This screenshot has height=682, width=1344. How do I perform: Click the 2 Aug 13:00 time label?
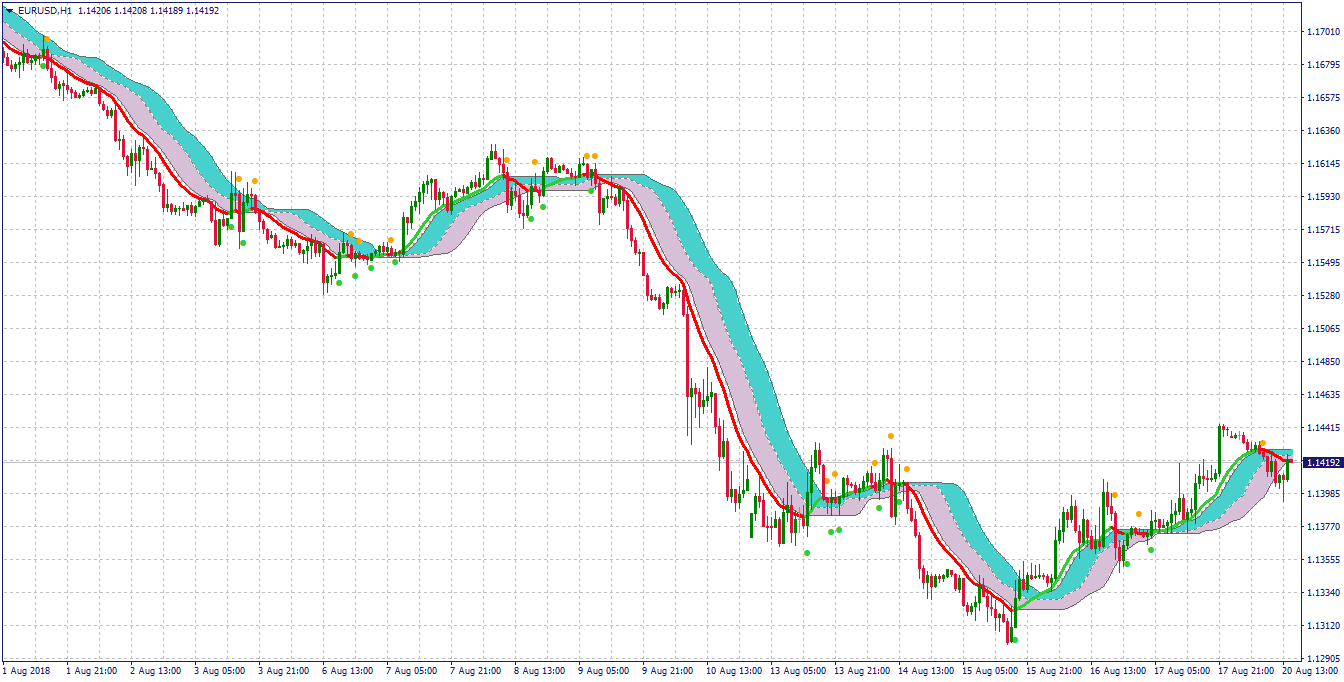coord(155,671)
